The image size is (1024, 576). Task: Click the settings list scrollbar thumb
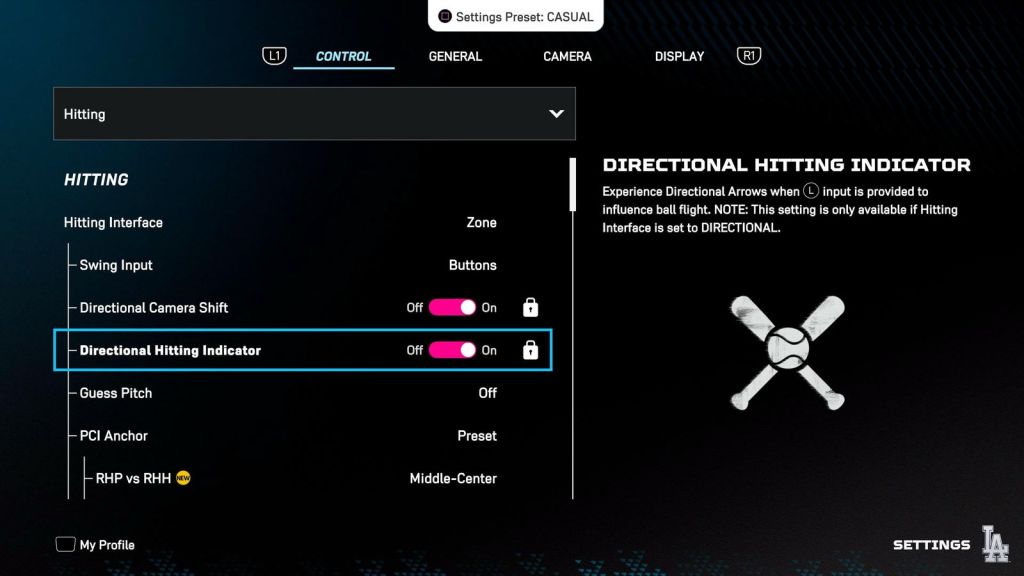click(x=572, y=185)
